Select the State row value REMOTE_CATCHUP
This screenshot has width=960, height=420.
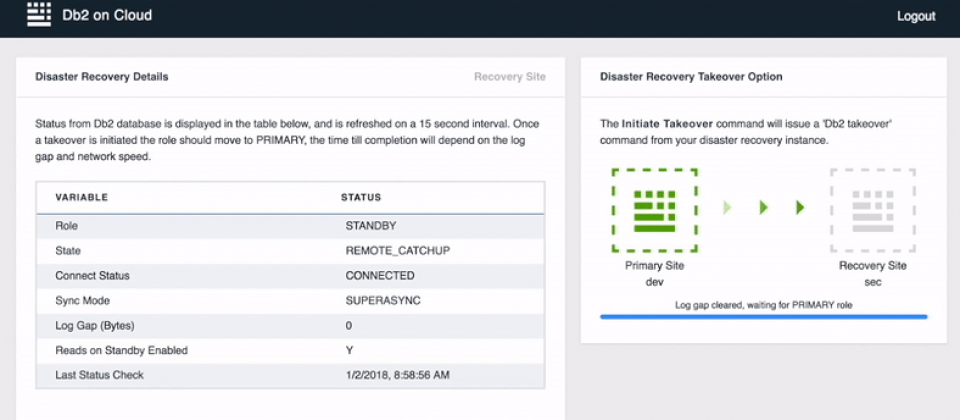tap(397, 251)
